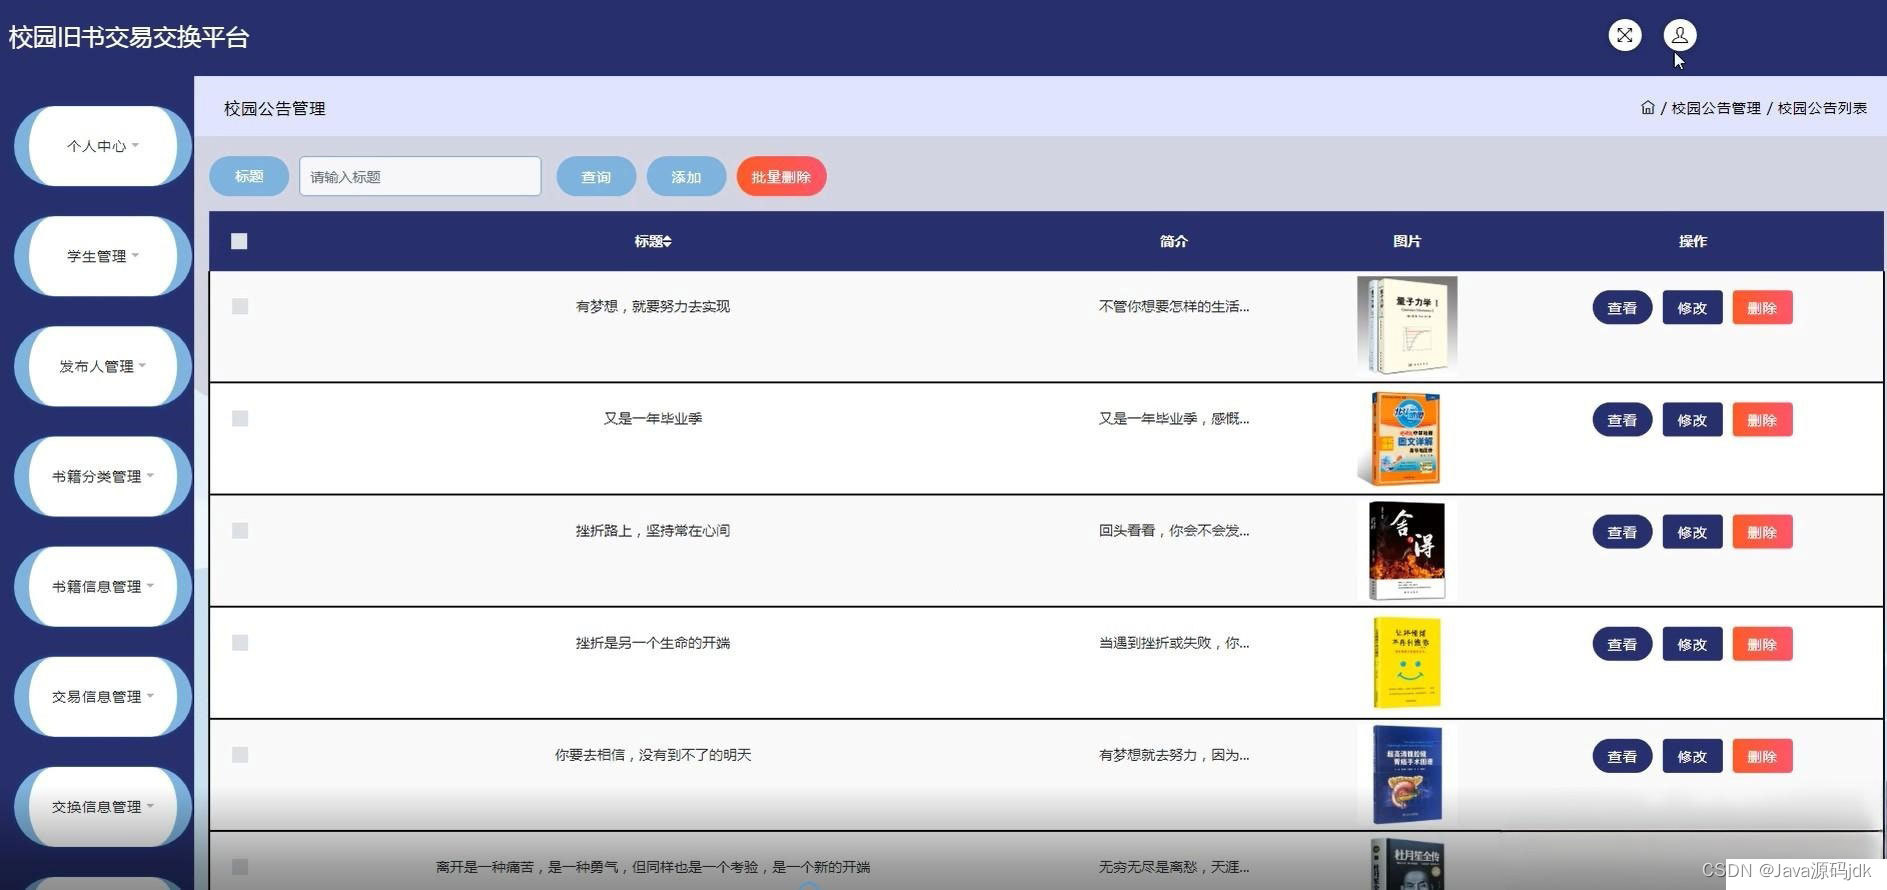
Task: Click 修改 for 挫折路上，坚持常在心间
Action: 1692,532
